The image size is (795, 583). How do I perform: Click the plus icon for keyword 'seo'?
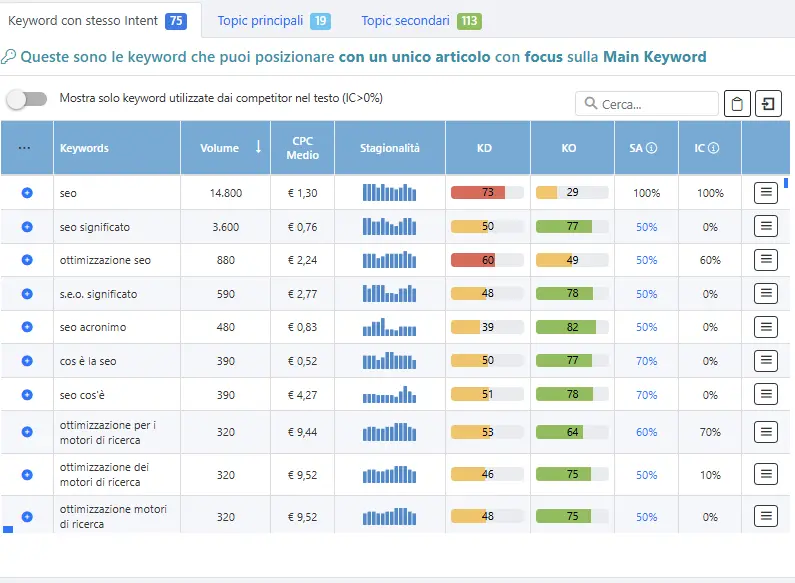(x=27, y=193)
